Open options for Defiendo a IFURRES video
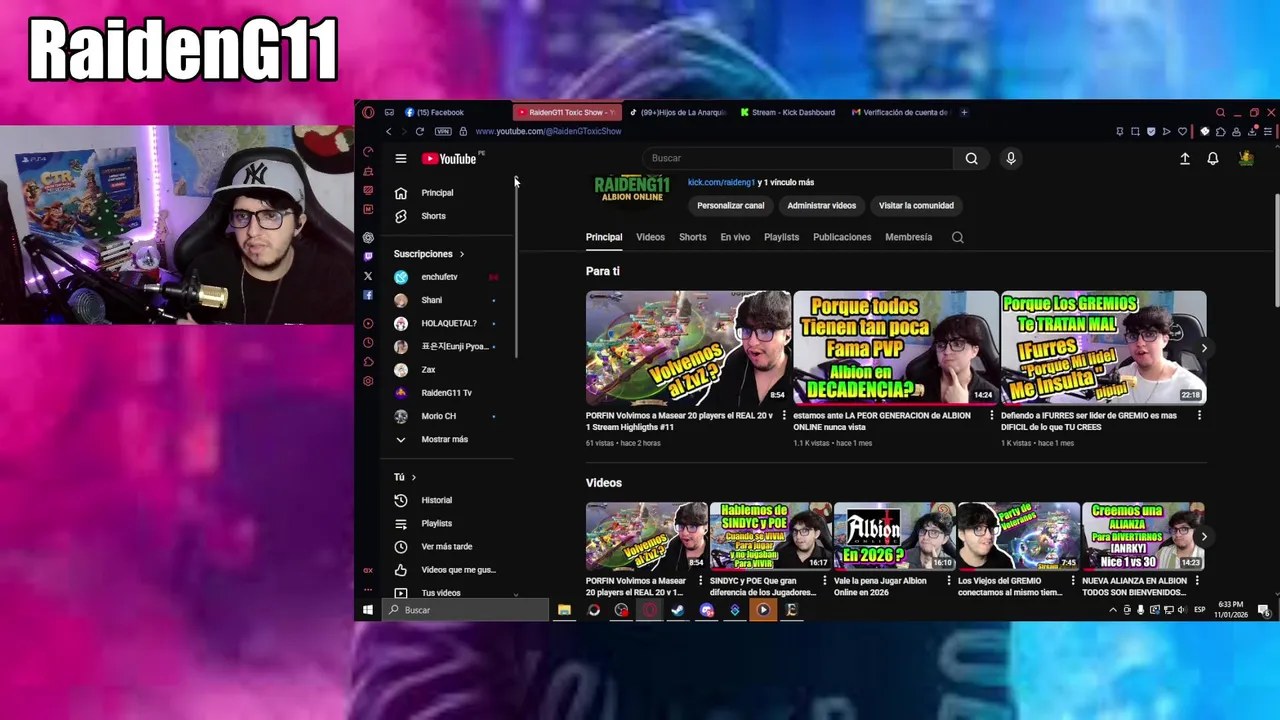 1199,415
